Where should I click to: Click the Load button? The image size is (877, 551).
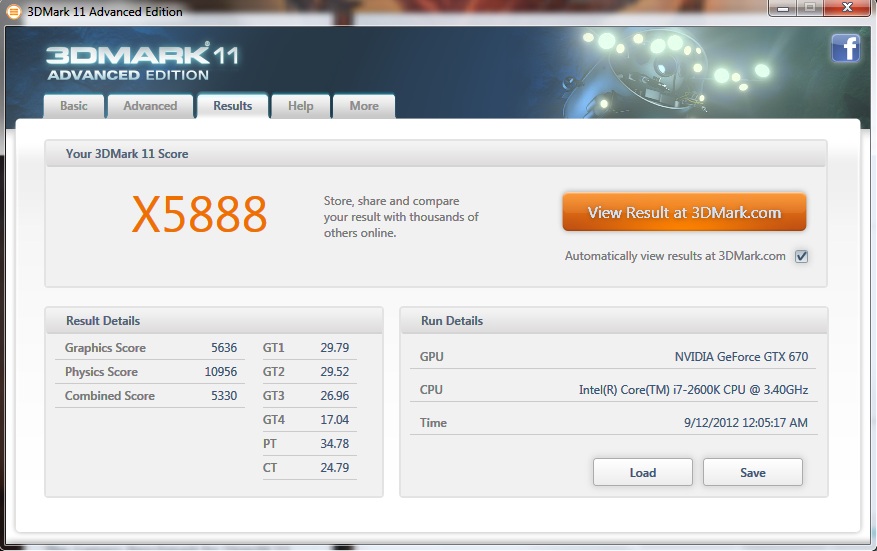[643, 473]
